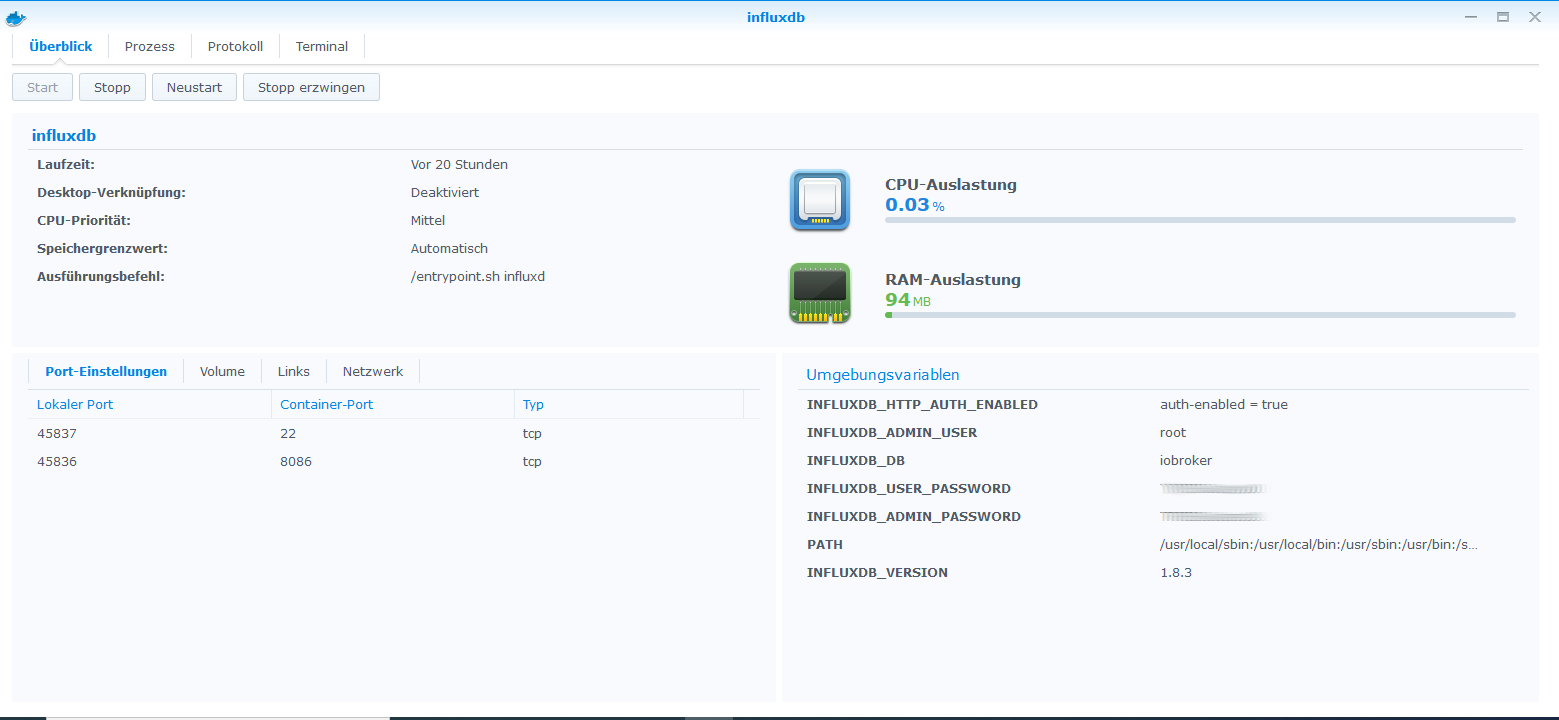The height and width of the screenshot is (720, 1559).
Task: Open the Protokoll tab
Action: point(236,46)
